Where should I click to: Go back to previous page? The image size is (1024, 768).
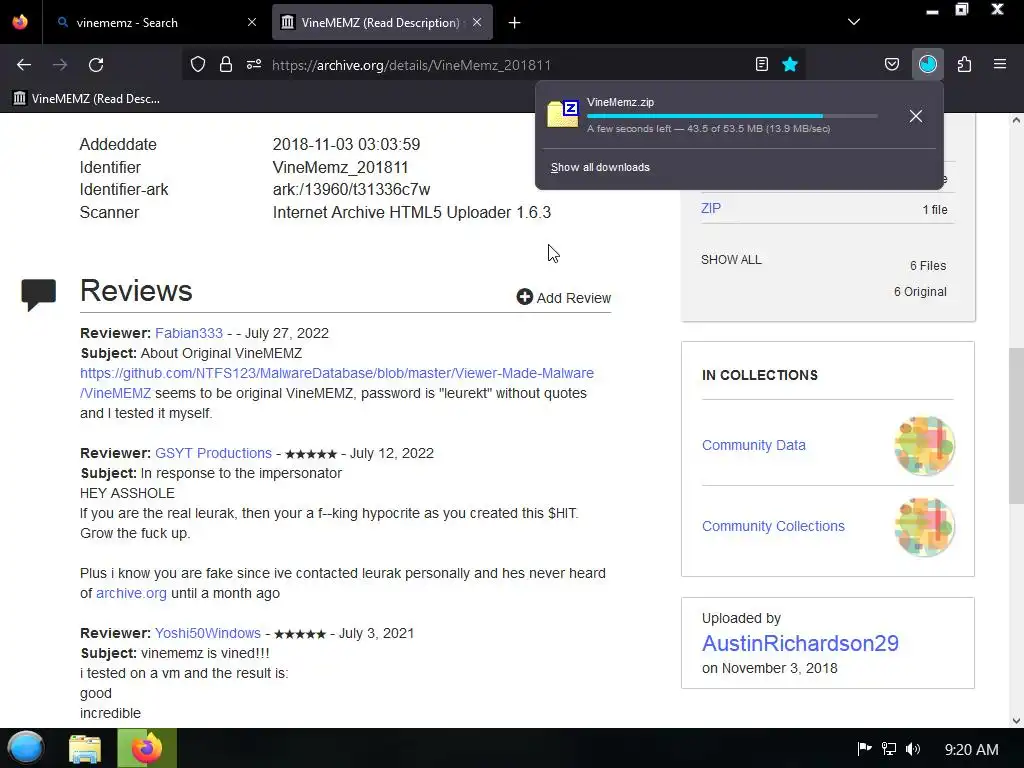click(x=24, y=65)
